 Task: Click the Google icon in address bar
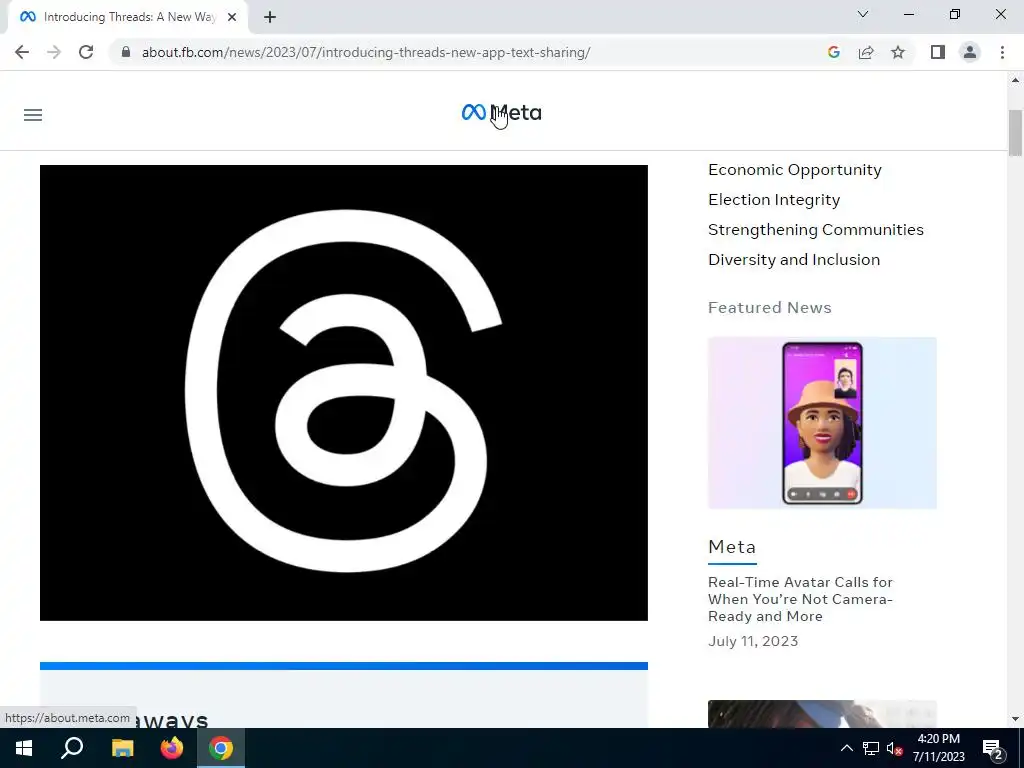[x=833, y=52]
